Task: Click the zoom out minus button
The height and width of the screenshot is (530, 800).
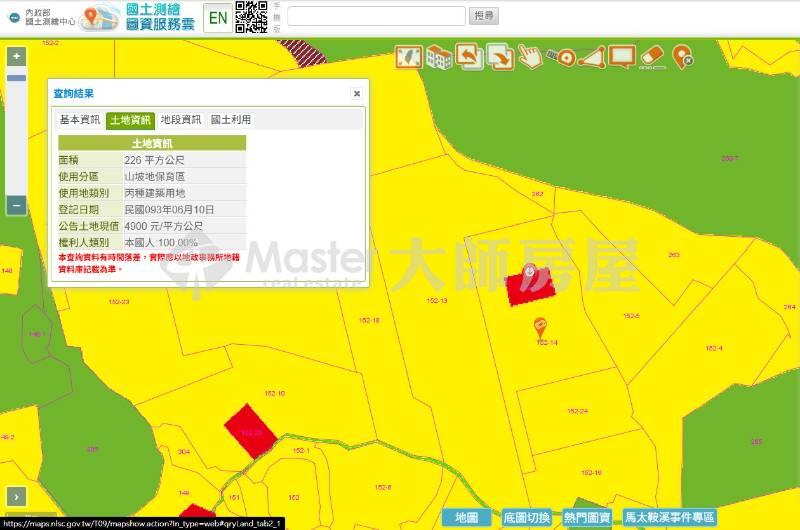Action: [x=16, y=205]
